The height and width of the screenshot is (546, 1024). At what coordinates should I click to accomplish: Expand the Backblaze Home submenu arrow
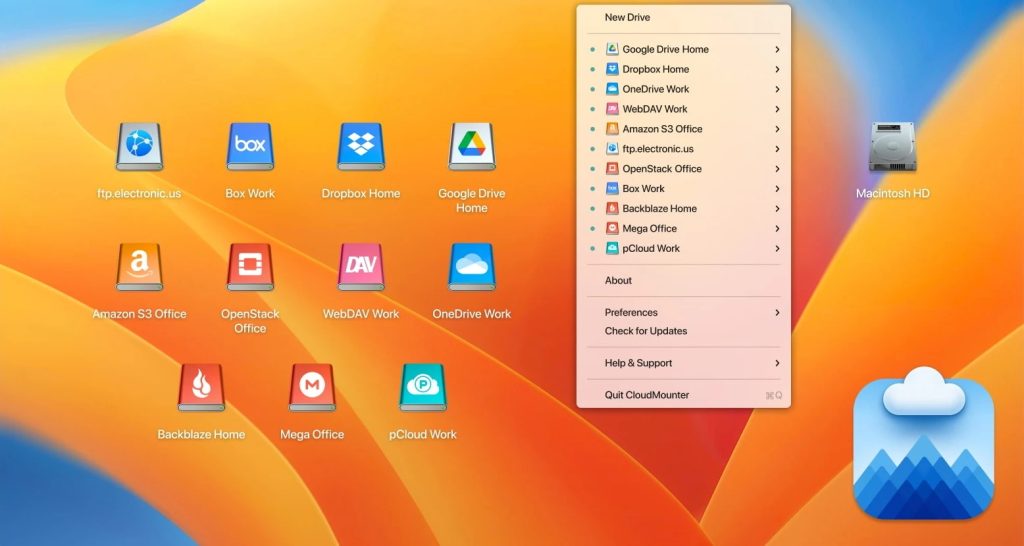click(x=777, y=208)
